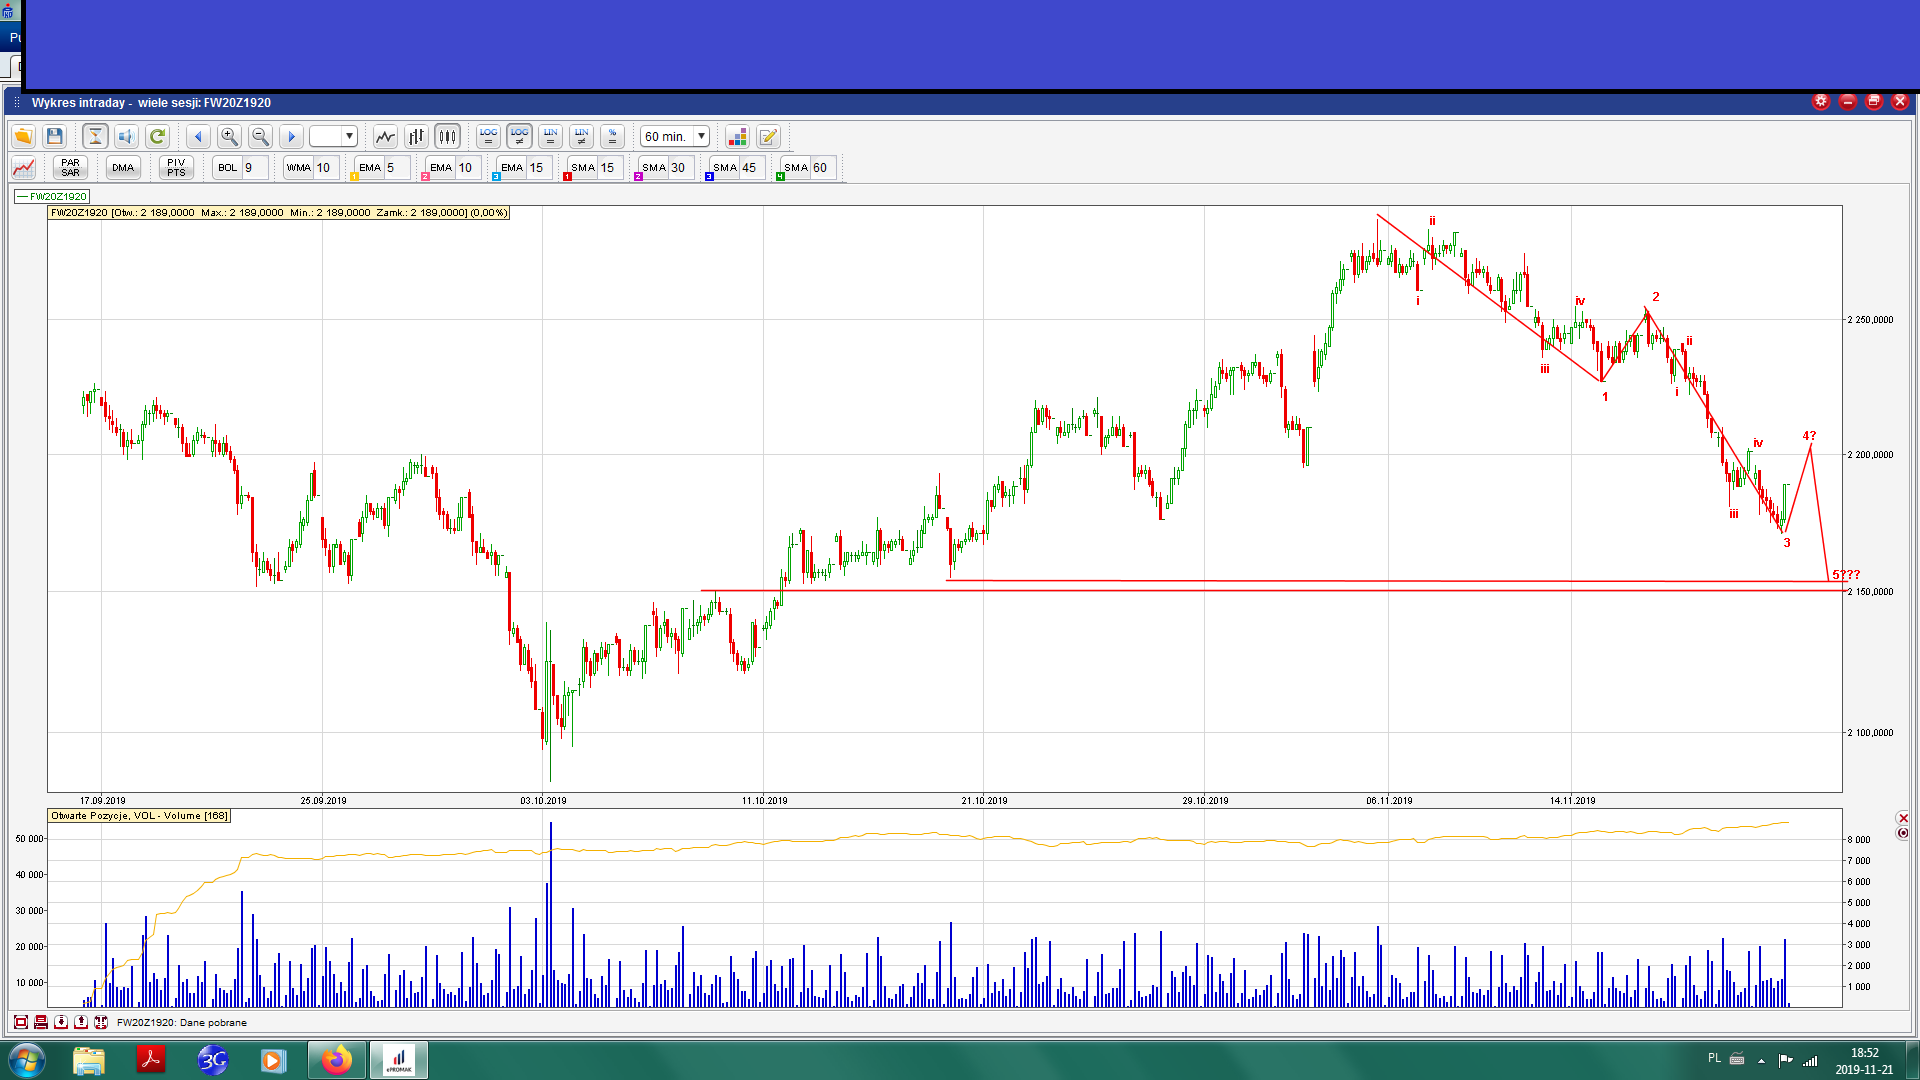This screenshot has height=1080, width=1920.
Task: Open the empty combo box dropdown
Action: [349, 137]
